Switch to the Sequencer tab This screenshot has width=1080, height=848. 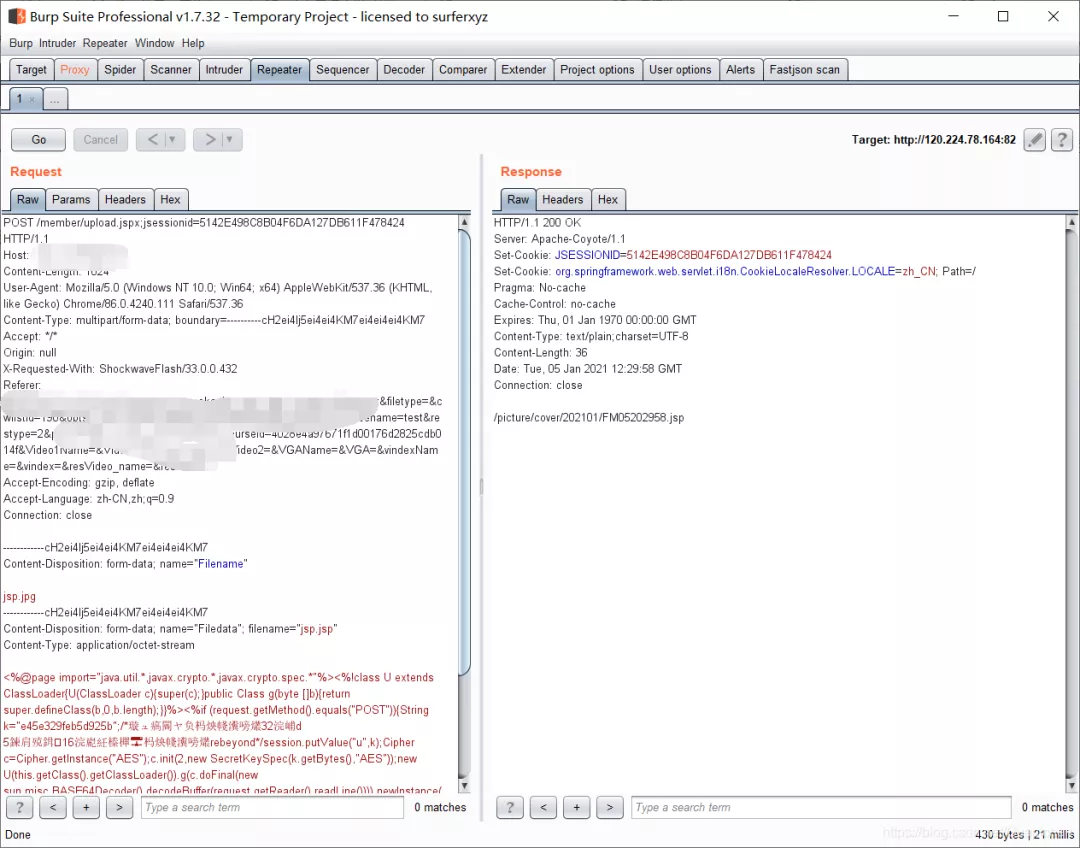click(342, 70)
